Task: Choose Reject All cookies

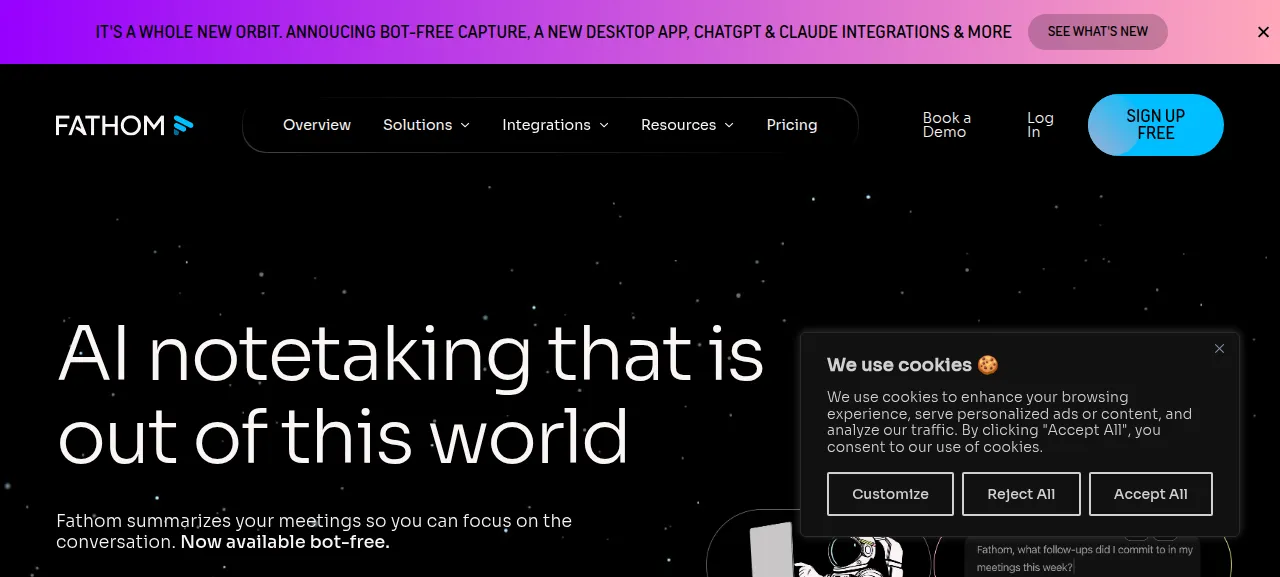Action: (1021, 494)
